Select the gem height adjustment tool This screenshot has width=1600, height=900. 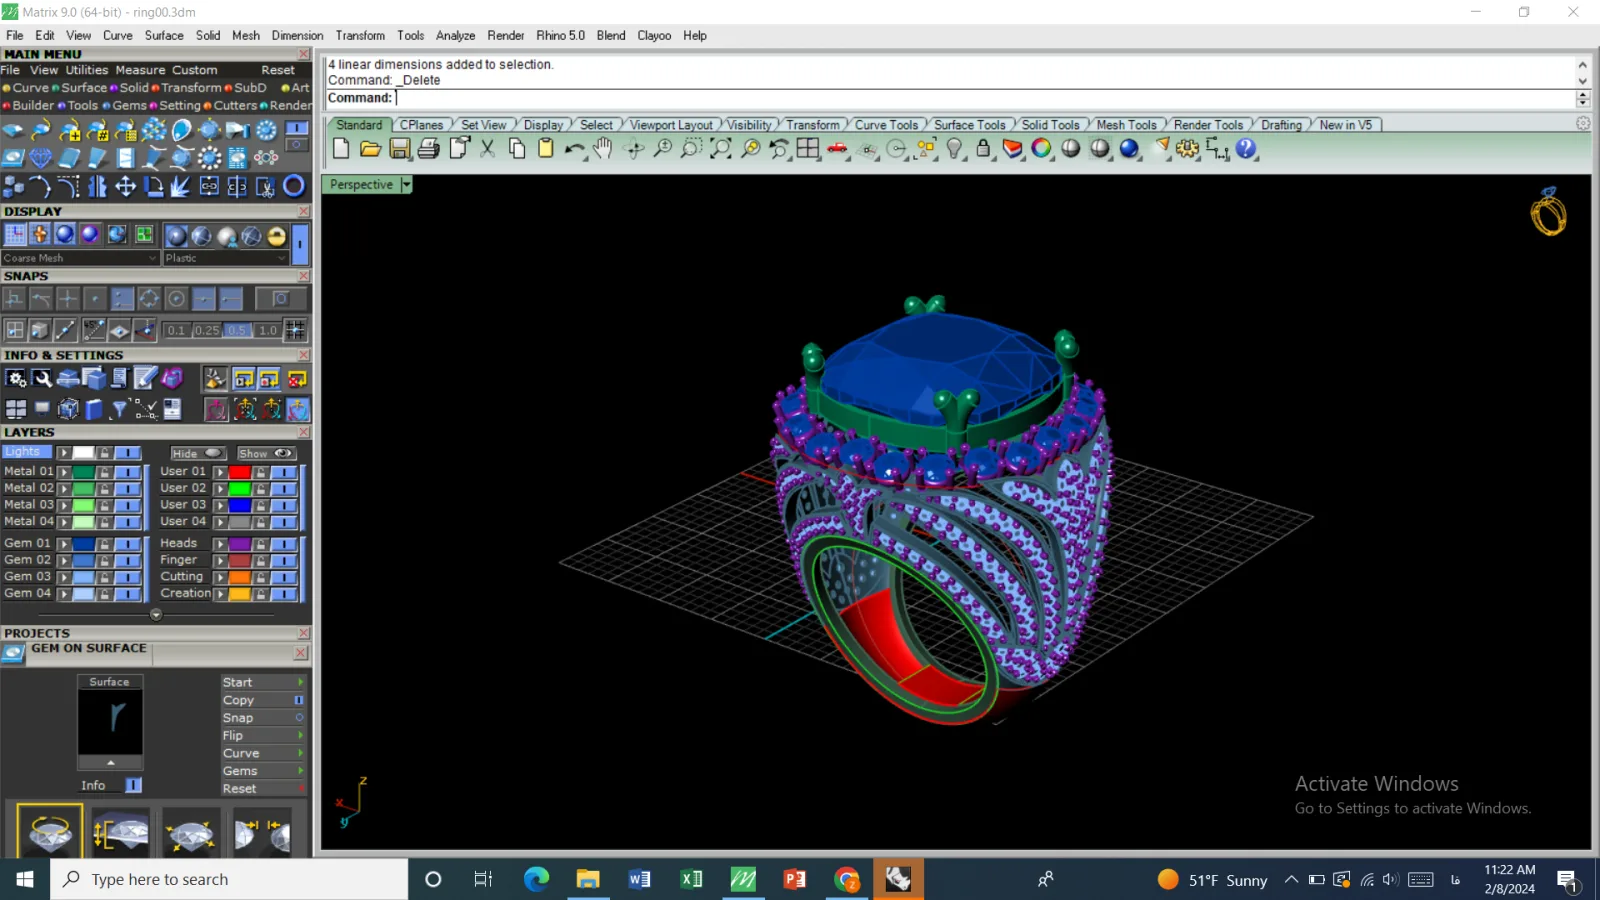tap(121, 832)
